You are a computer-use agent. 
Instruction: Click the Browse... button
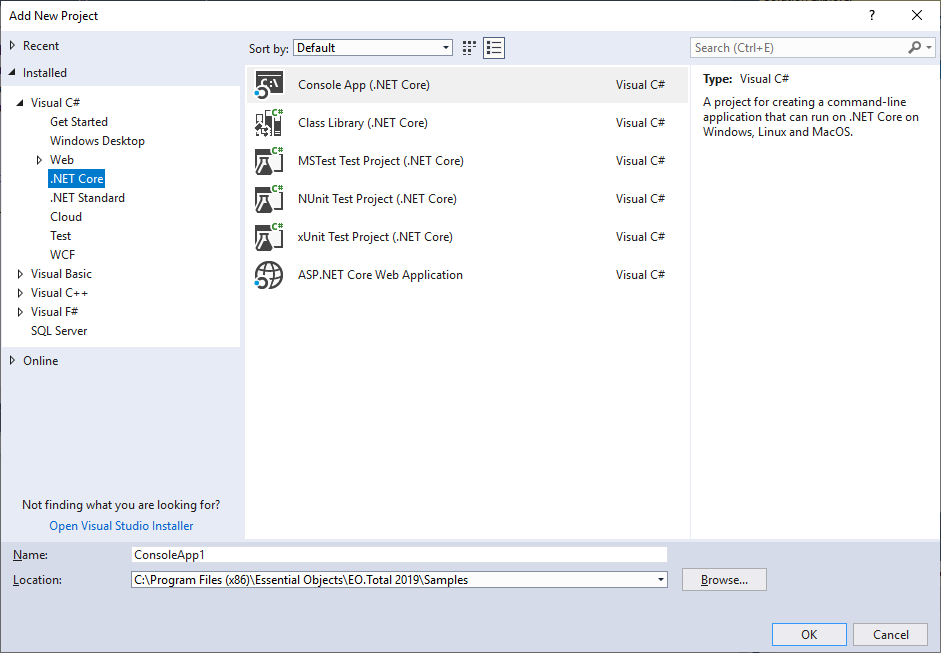724,580
